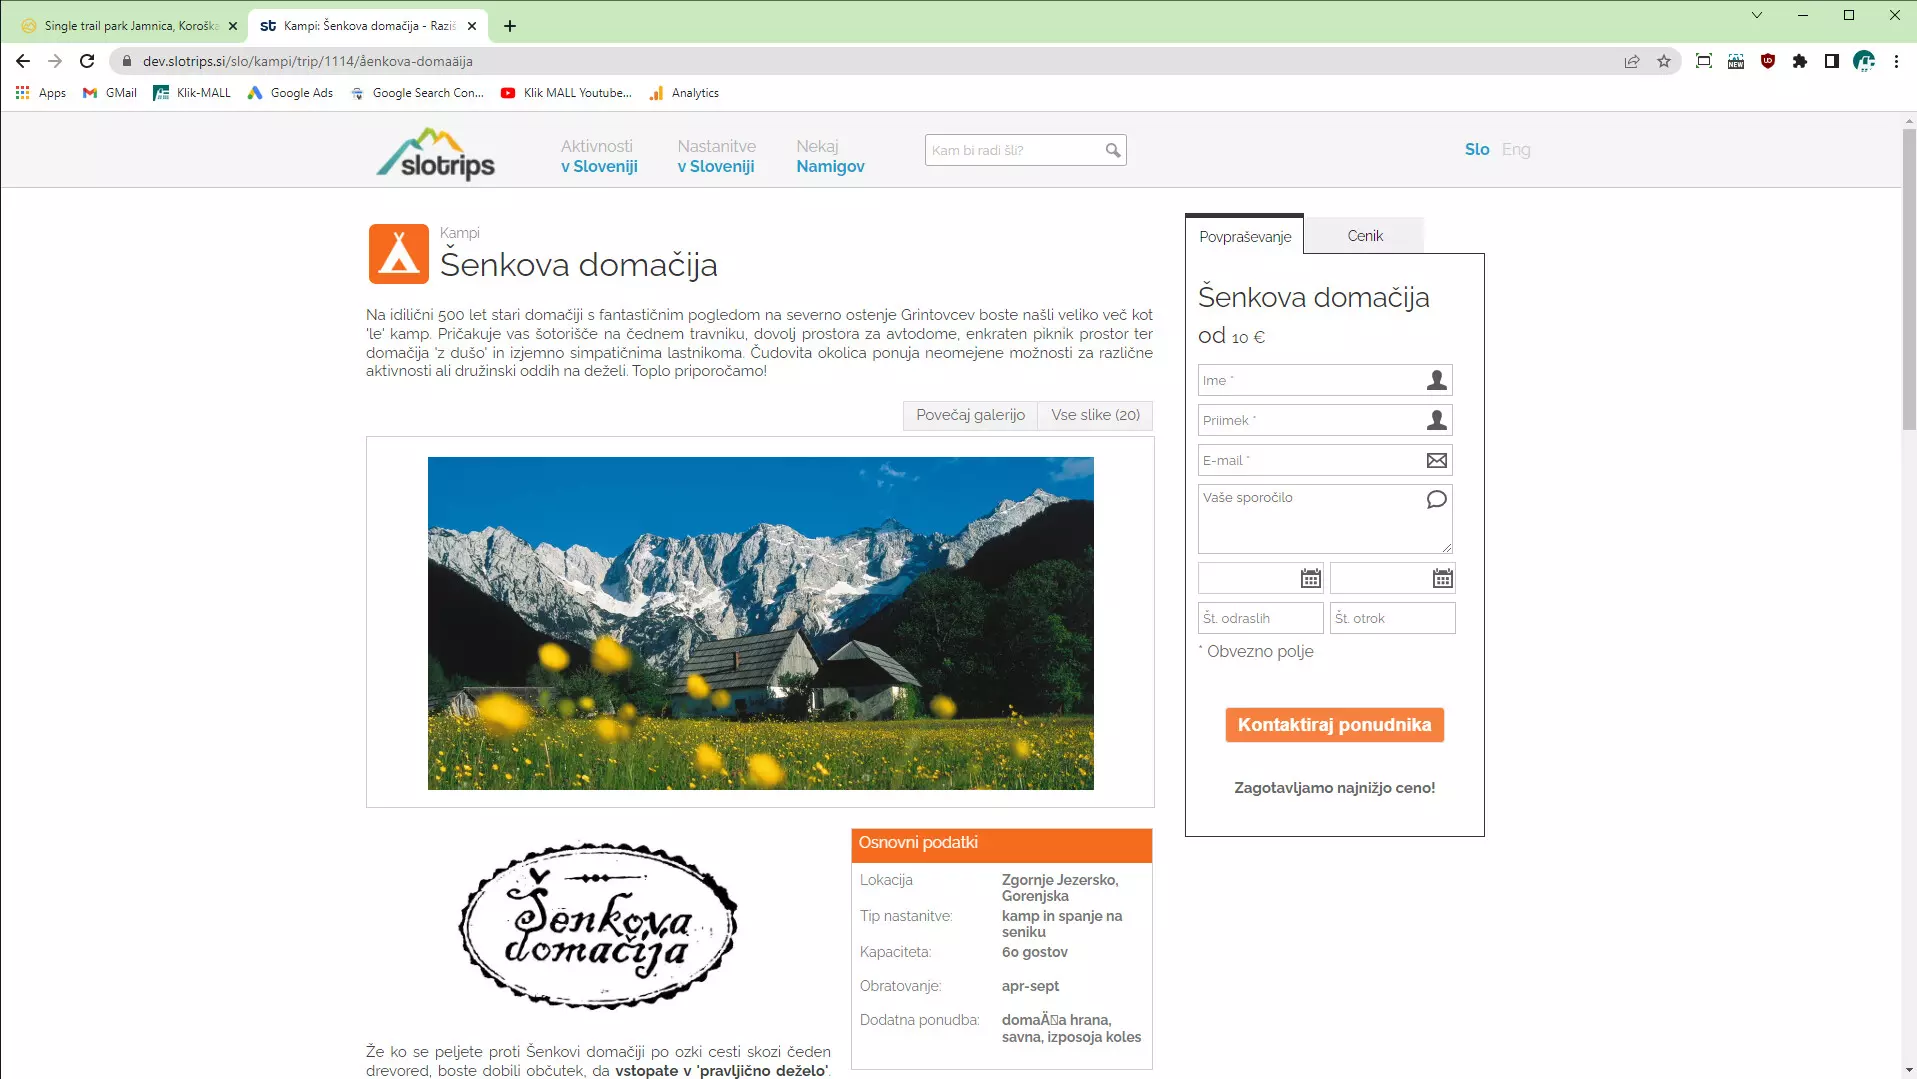Click the E-mail input field

tap(1310, 460)
